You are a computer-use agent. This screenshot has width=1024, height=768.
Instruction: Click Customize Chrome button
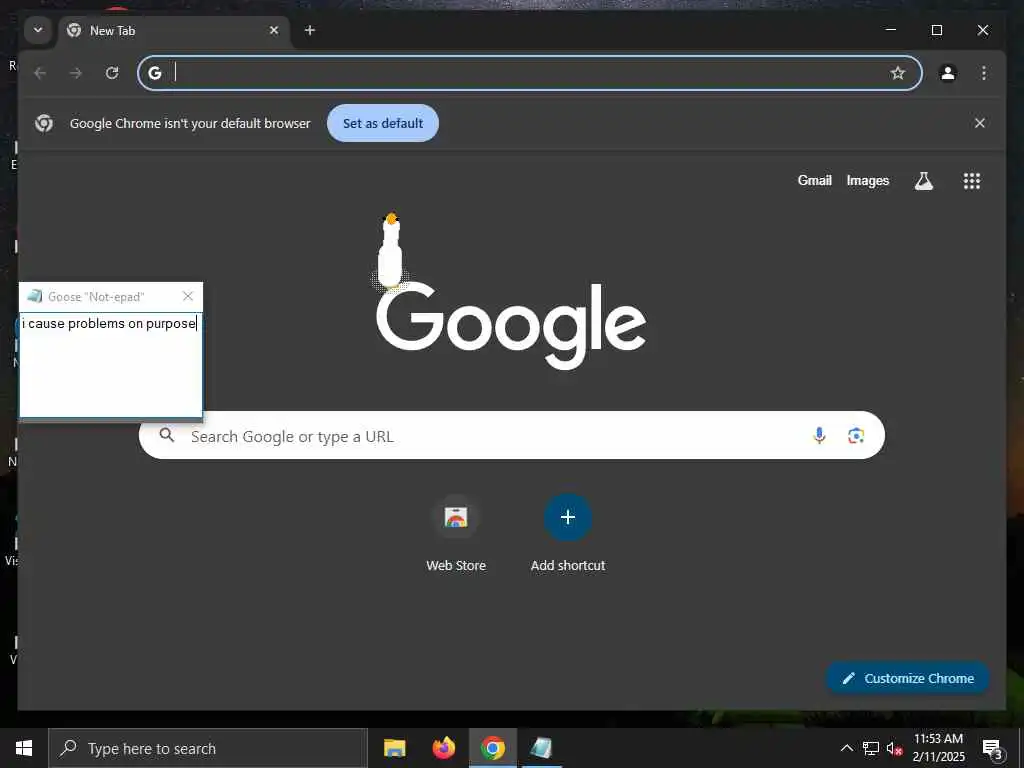click(908, 678)
